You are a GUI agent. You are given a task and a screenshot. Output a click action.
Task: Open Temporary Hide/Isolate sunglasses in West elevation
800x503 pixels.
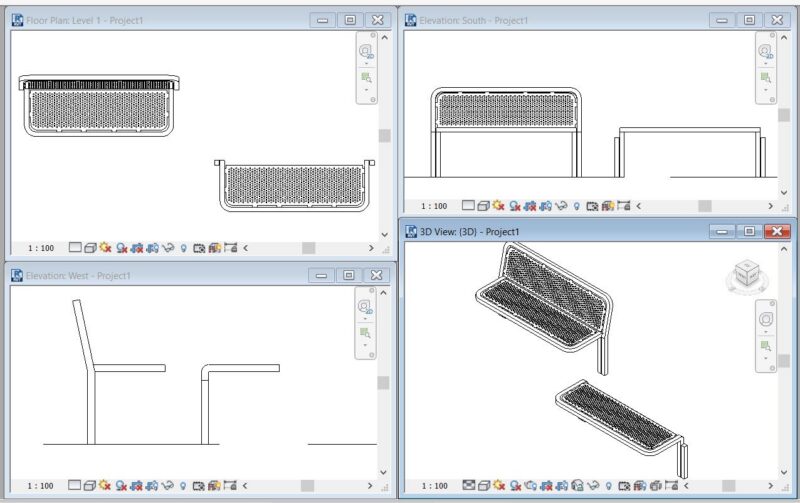pos(167,486)
